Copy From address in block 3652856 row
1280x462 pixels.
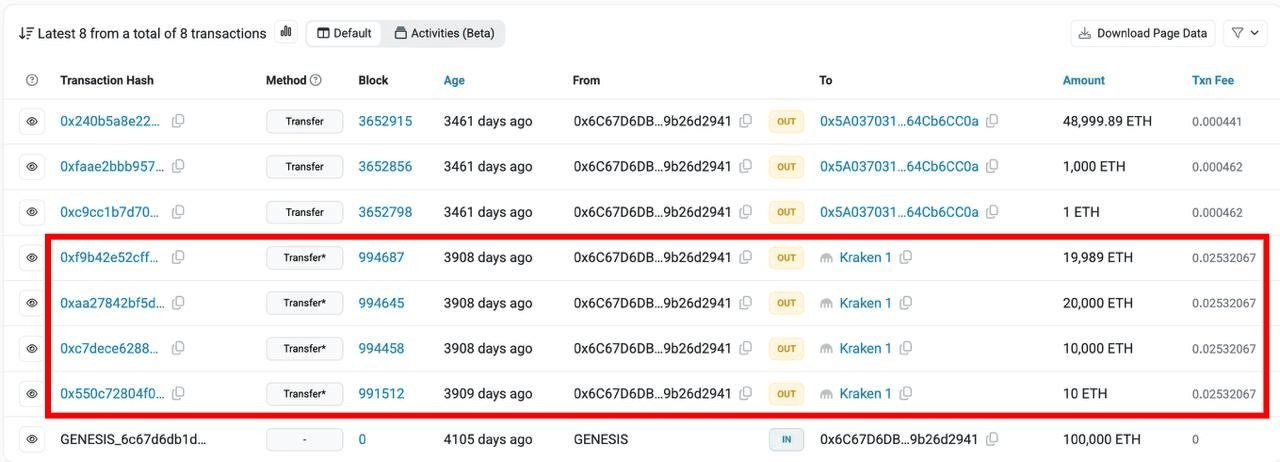click(x=746, y=167)
